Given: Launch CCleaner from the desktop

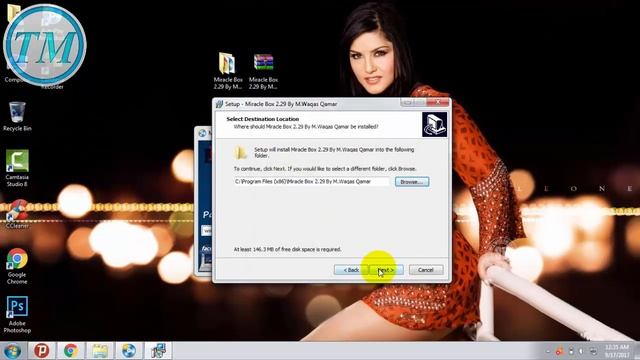Looking at the screenshot, I should coord(17,214).
